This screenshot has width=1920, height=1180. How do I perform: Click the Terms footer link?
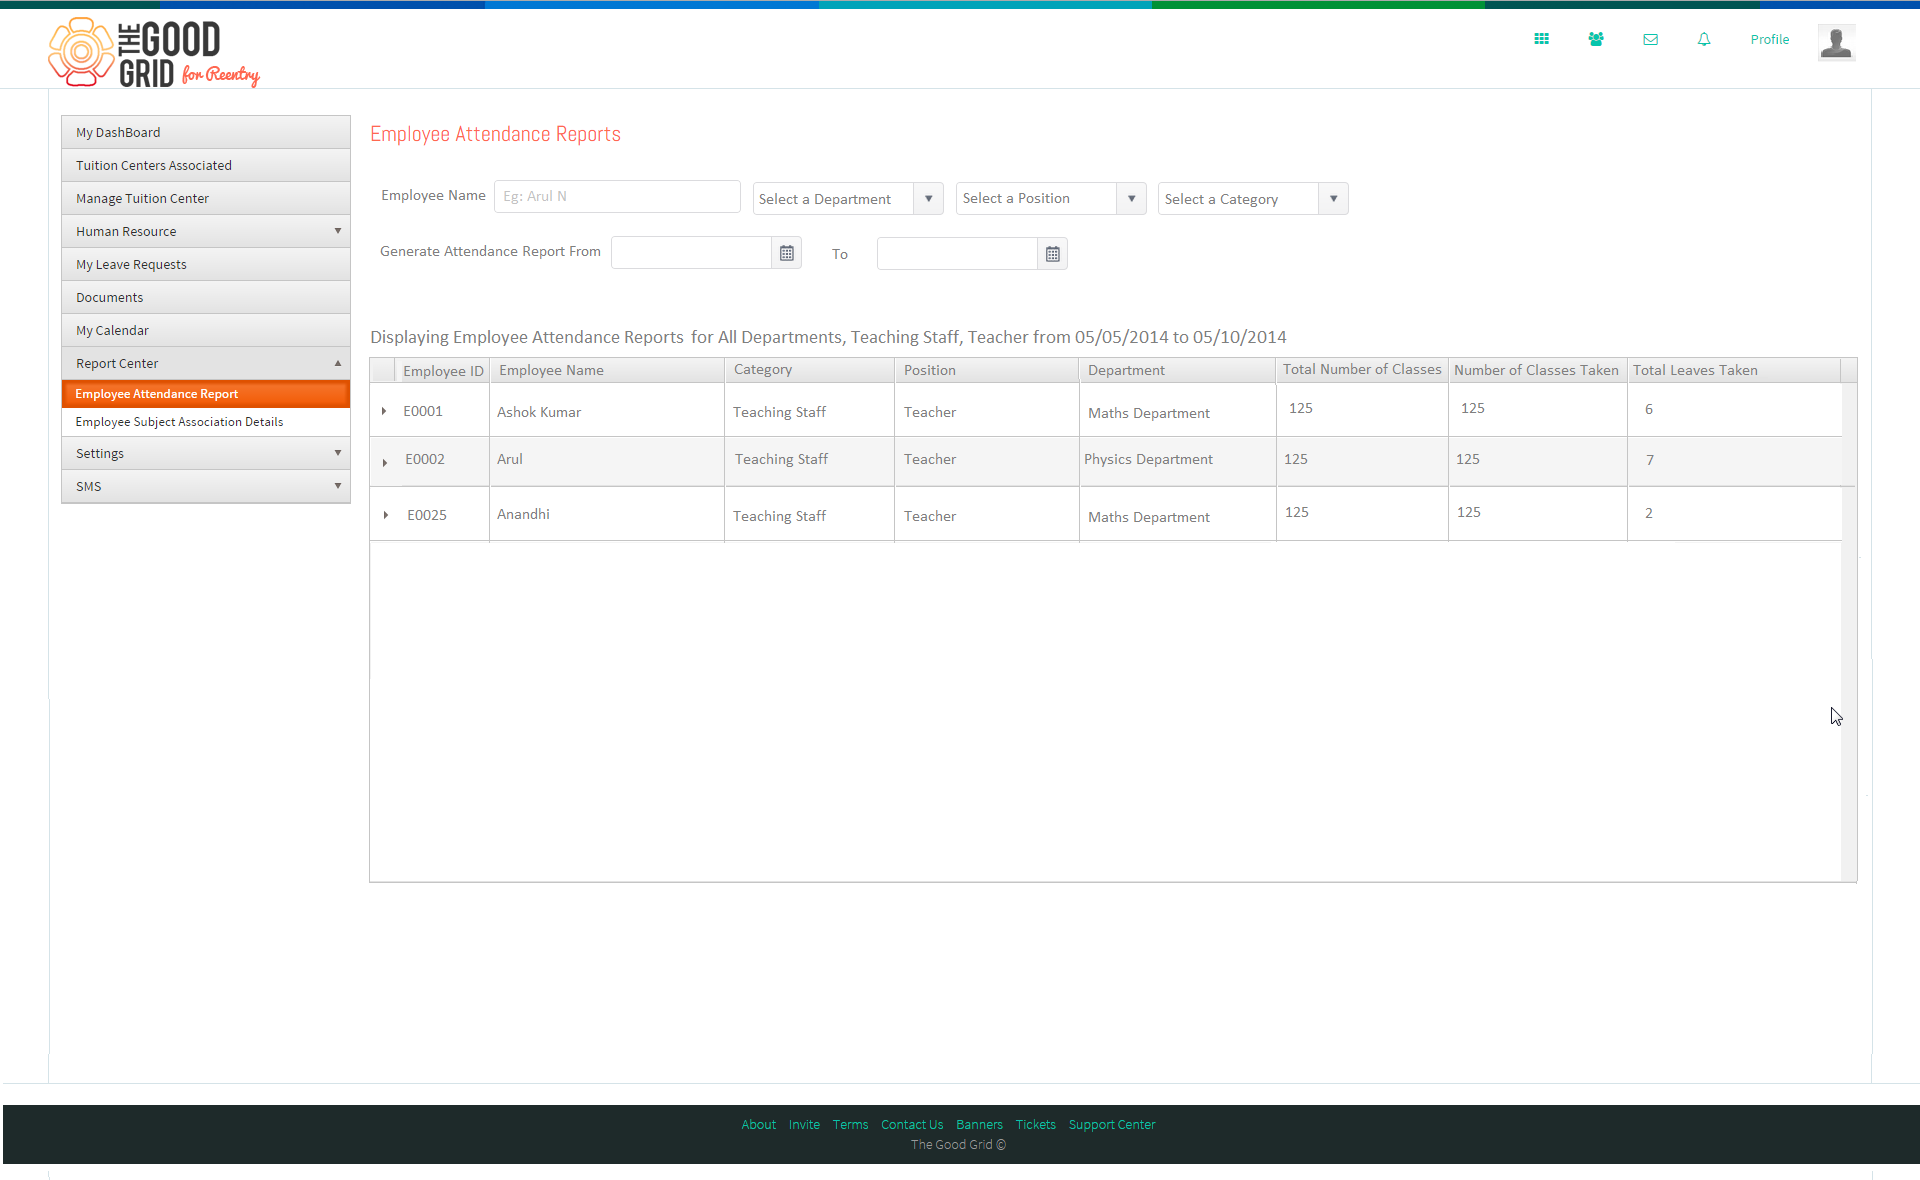[x=850, y=1125]
